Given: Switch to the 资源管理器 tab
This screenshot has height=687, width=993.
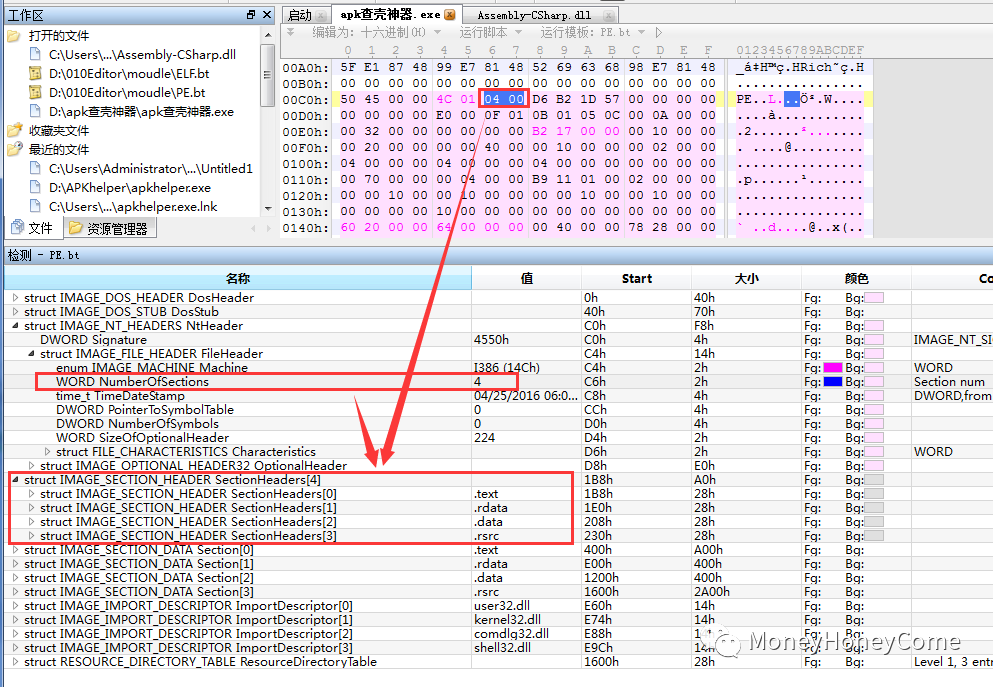Looking at the screenshot, I should click(109, 228).
